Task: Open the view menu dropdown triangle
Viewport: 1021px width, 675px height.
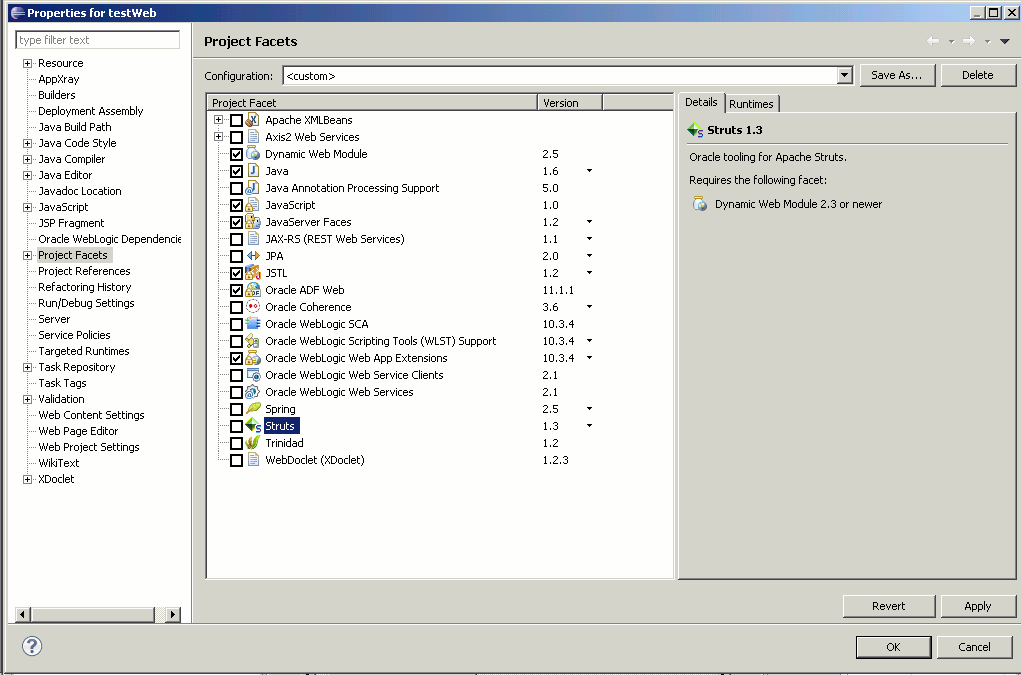Action: (1005, 41)
